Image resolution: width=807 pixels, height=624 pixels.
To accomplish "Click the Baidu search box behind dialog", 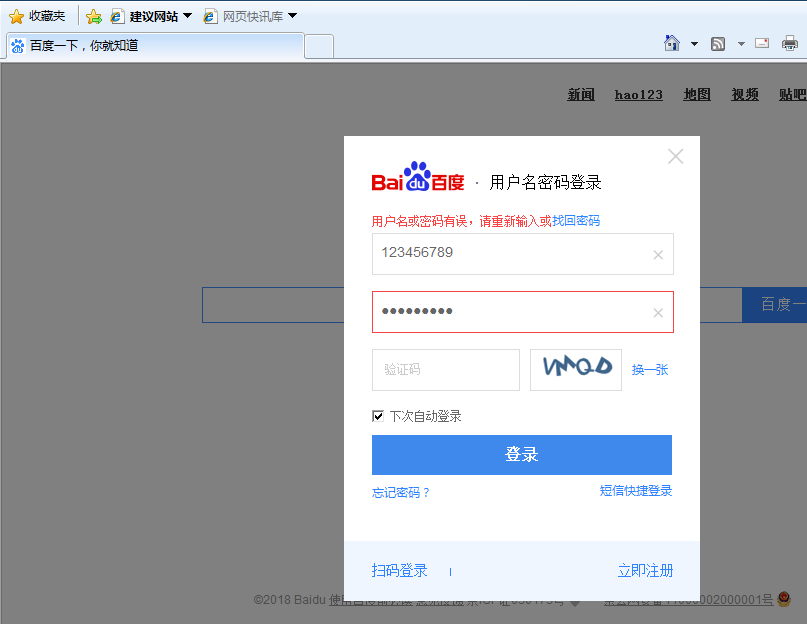I will [273, 305].
